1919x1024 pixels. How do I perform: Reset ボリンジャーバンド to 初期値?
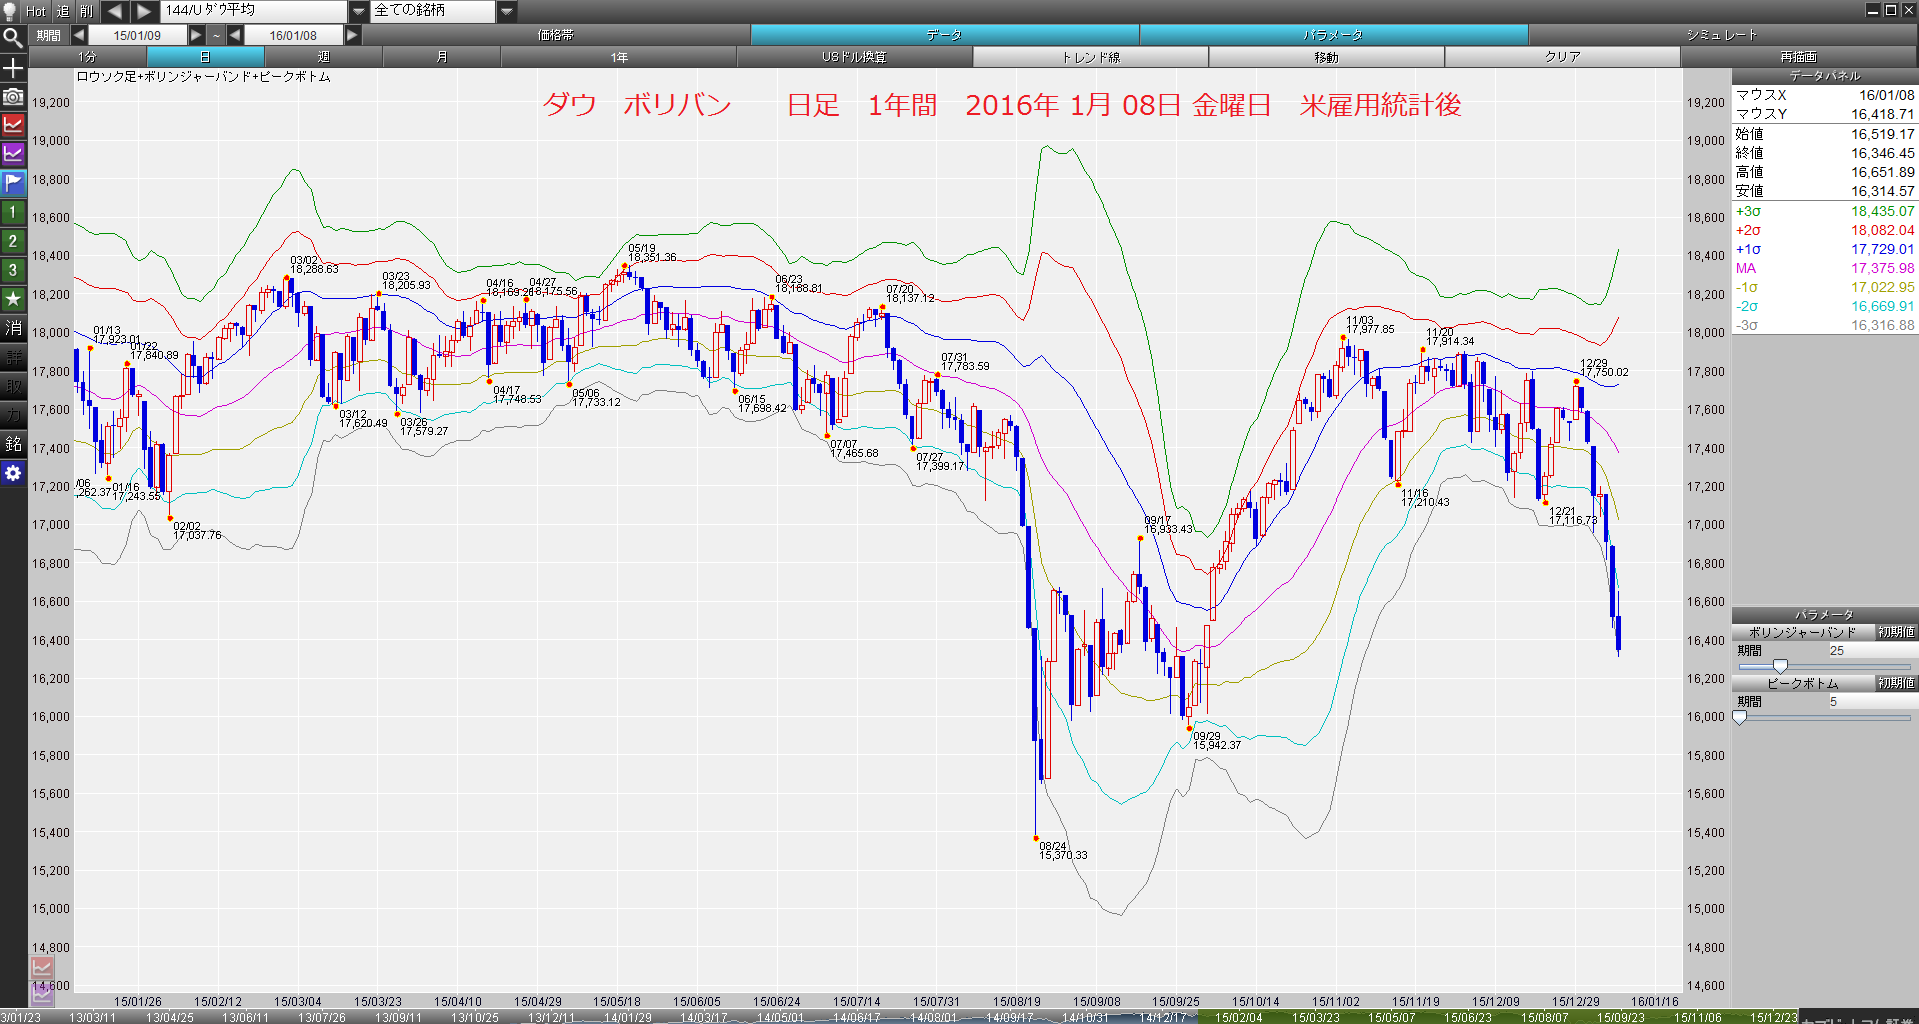click(x=1896, y=632)
